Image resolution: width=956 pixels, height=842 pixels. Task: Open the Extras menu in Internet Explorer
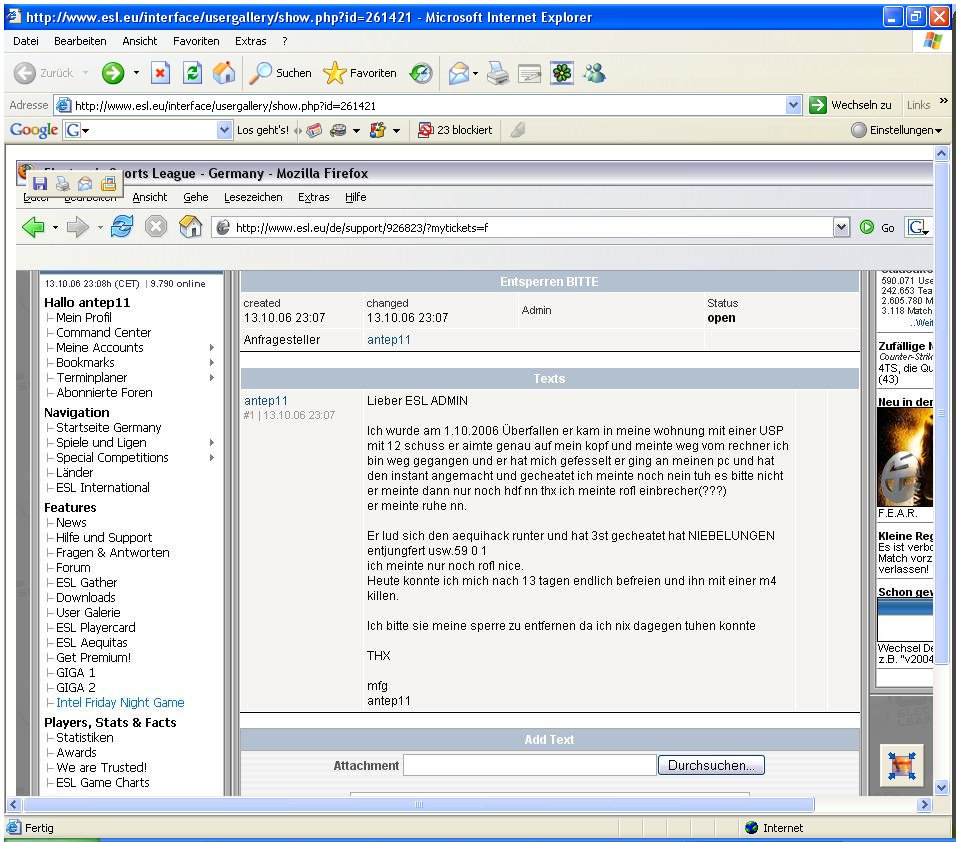[x=251, y=41]
